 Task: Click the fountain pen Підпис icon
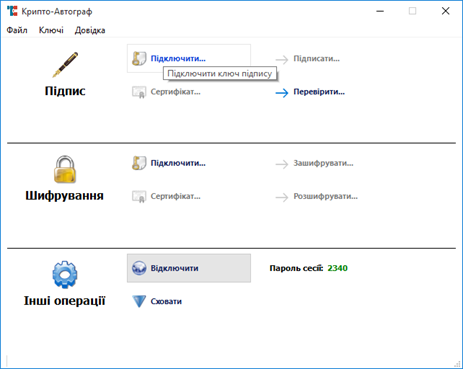tap(65, 65)
